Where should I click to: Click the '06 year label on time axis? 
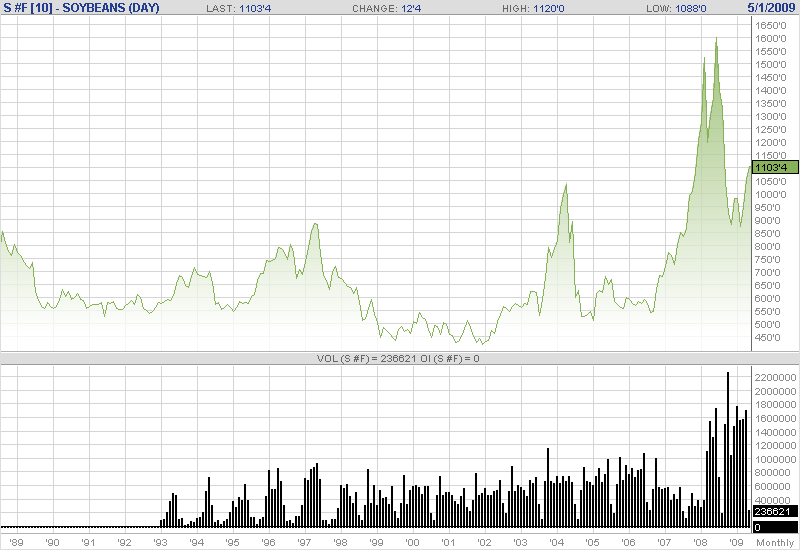click(629, 542)
